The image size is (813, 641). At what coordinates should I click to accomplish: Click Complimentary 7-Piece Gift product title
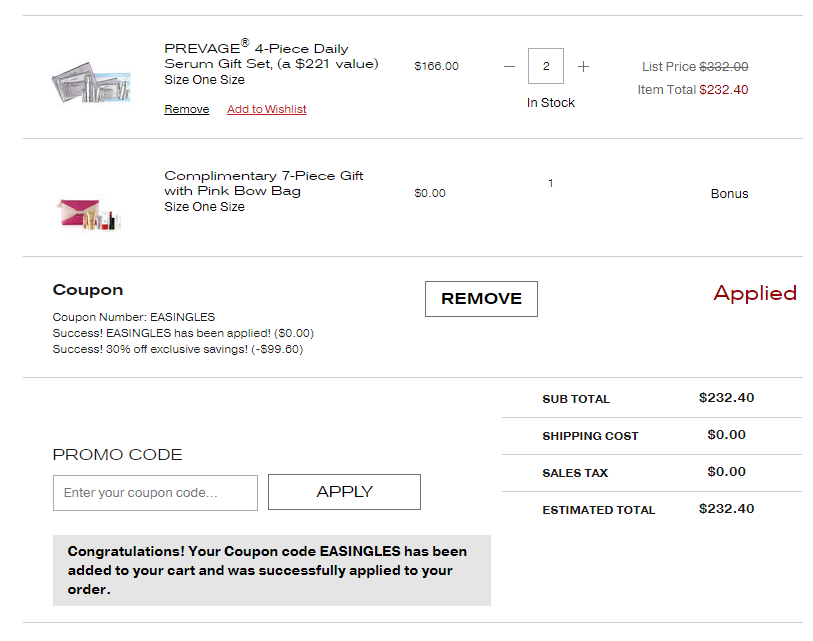click(263, 183)
